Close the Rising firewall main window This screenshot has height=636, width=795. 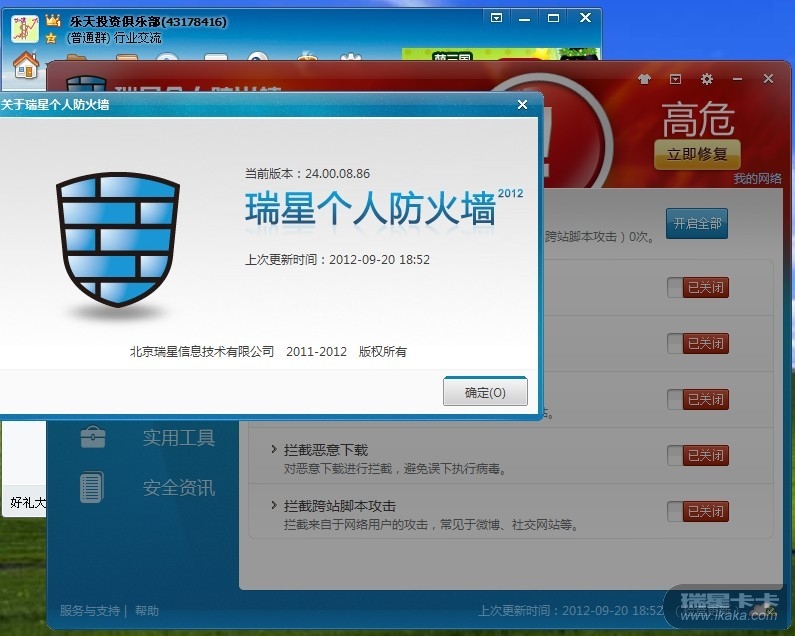[x=768, y=79]
